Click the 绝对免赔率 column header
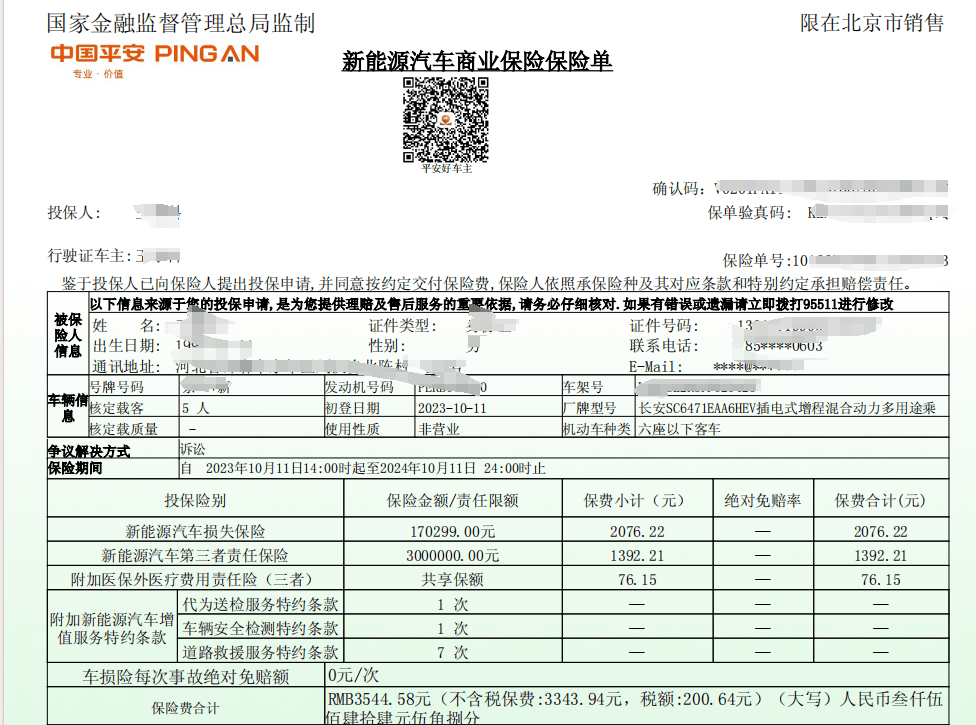The height and width of the screenshot is (725, 976). [763, 501]
